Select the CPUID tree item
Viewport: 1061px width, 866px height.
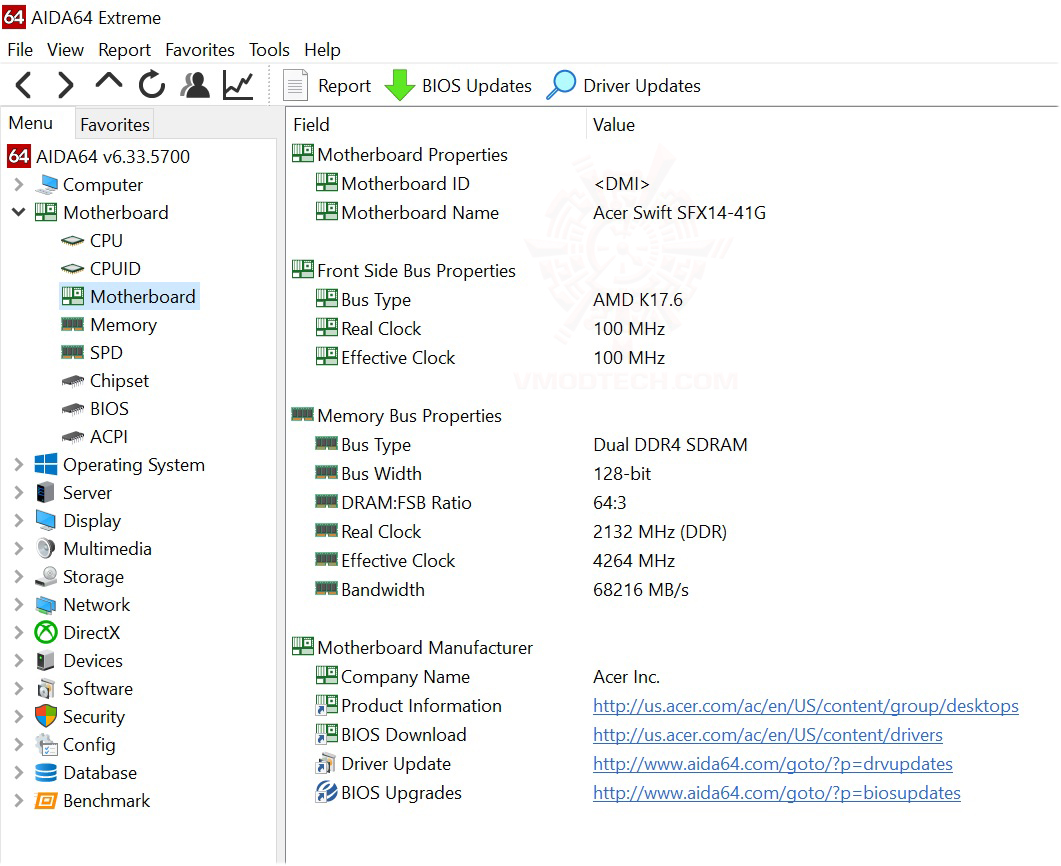pos(115,269)
